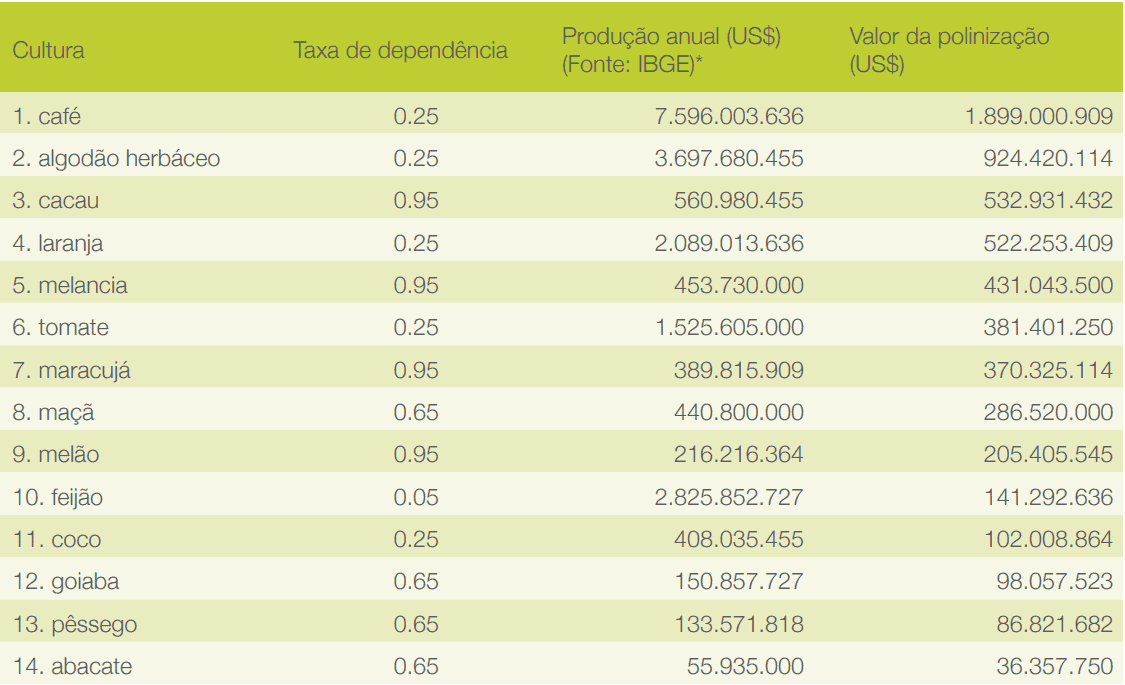The width and height of the screenshot is (1125, 685).
Task: Click the 0.65 dependency rate for maçã
Action: pos(416,413)
